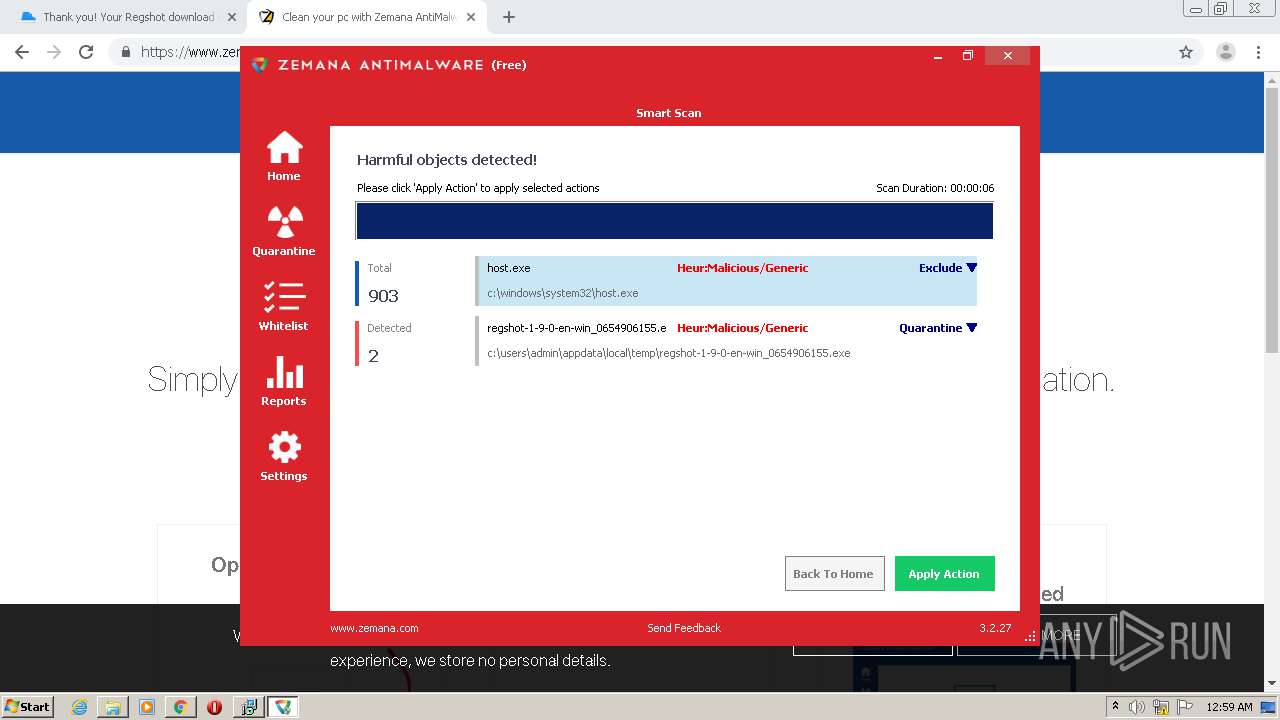
Task: Click the Detected 2 counter
Action: [384, 343]
